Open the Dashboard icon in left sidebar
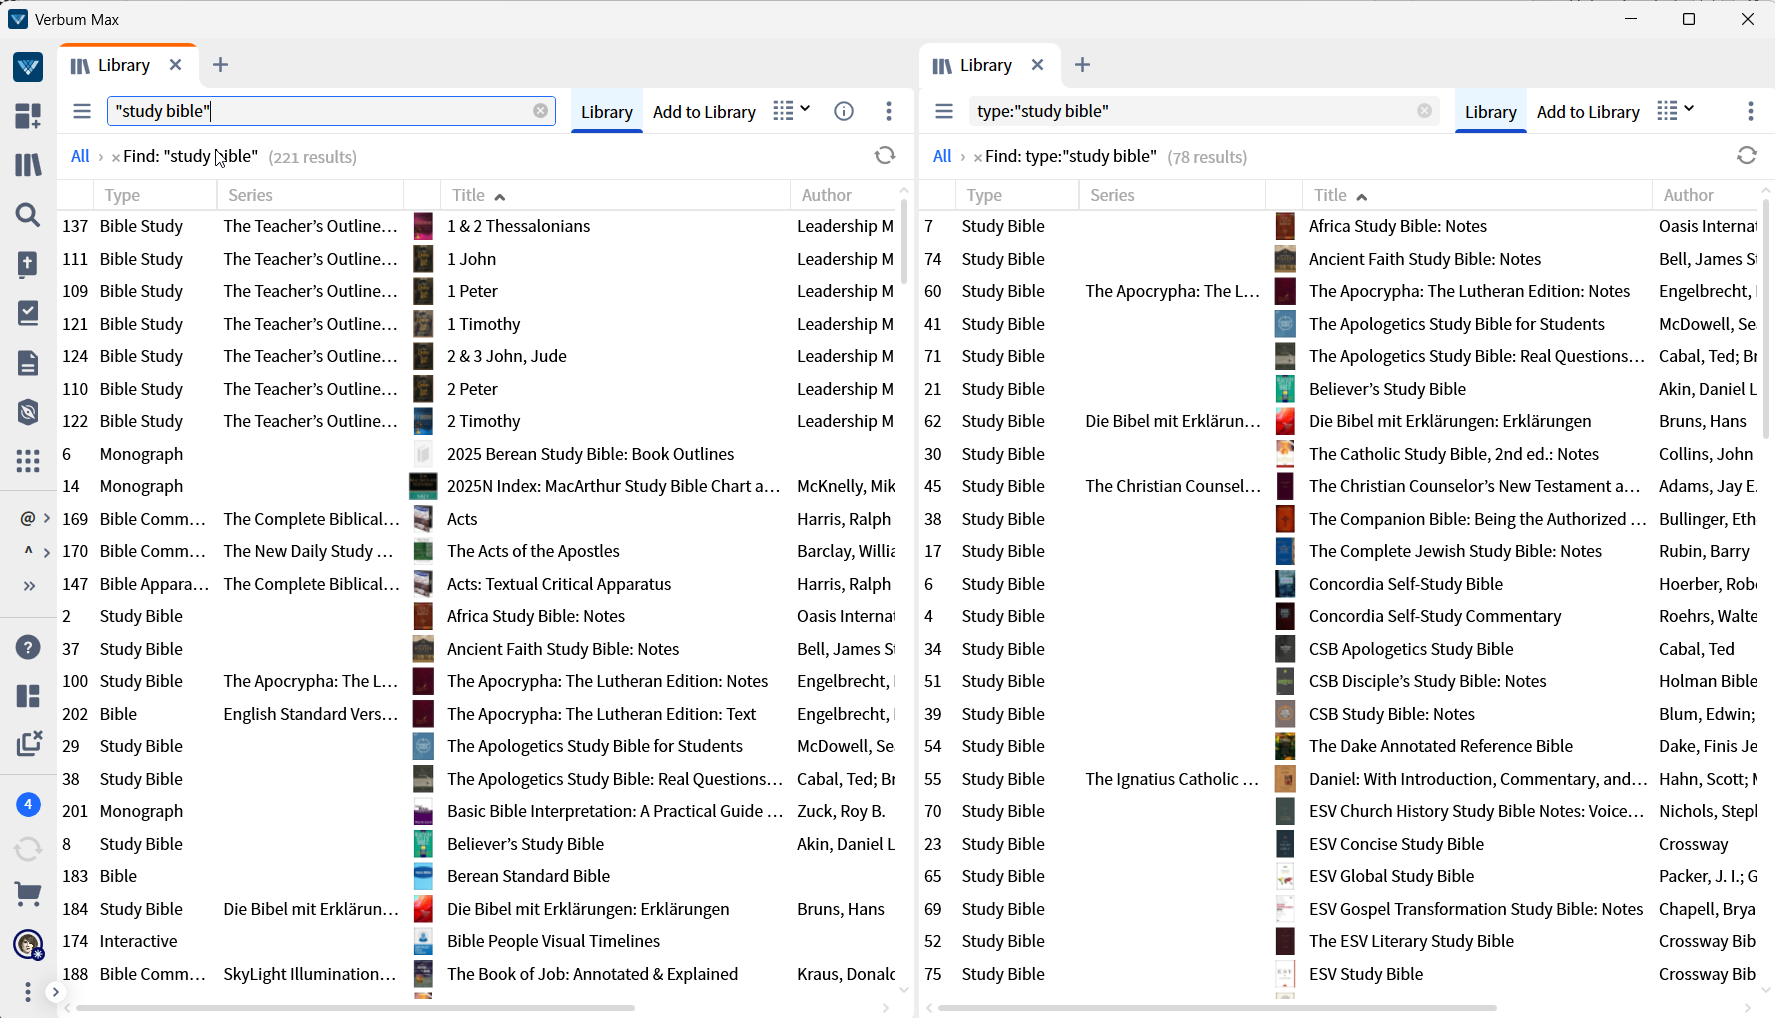Screen dimensions: 1775x1018 28,116
